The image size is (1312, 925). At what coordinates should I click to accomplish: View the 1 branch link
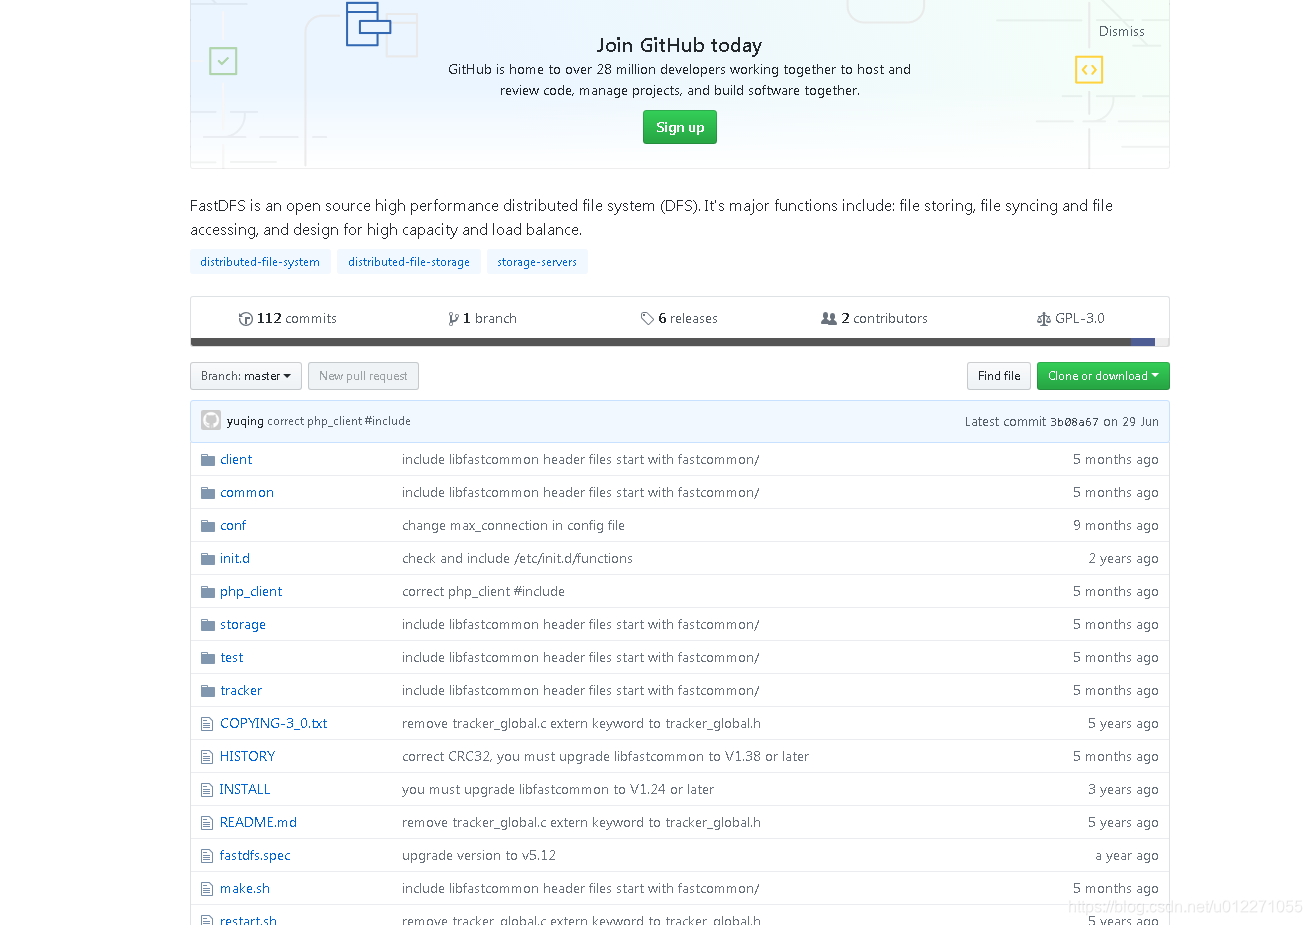click(x=483, y=319)
